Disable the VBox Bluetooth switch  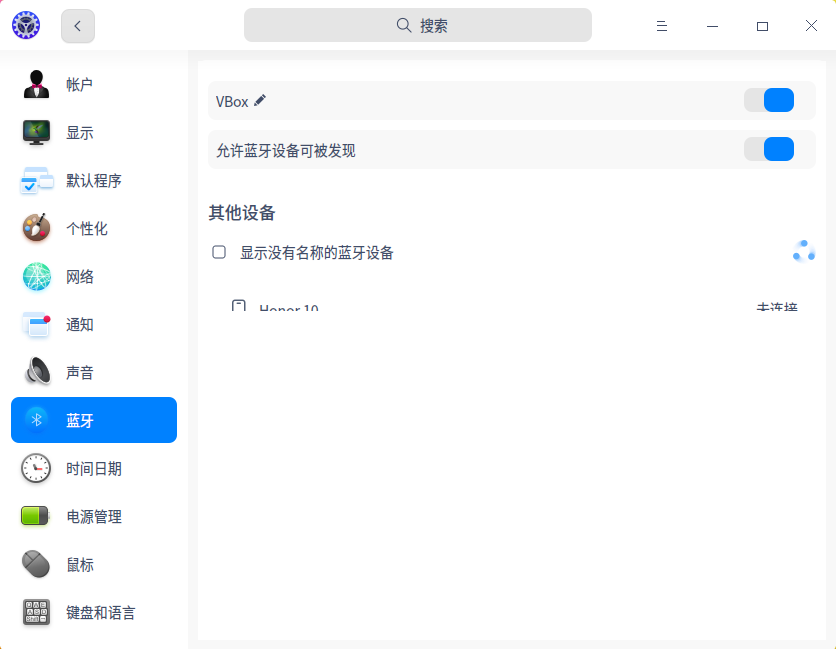pos(770,100)
